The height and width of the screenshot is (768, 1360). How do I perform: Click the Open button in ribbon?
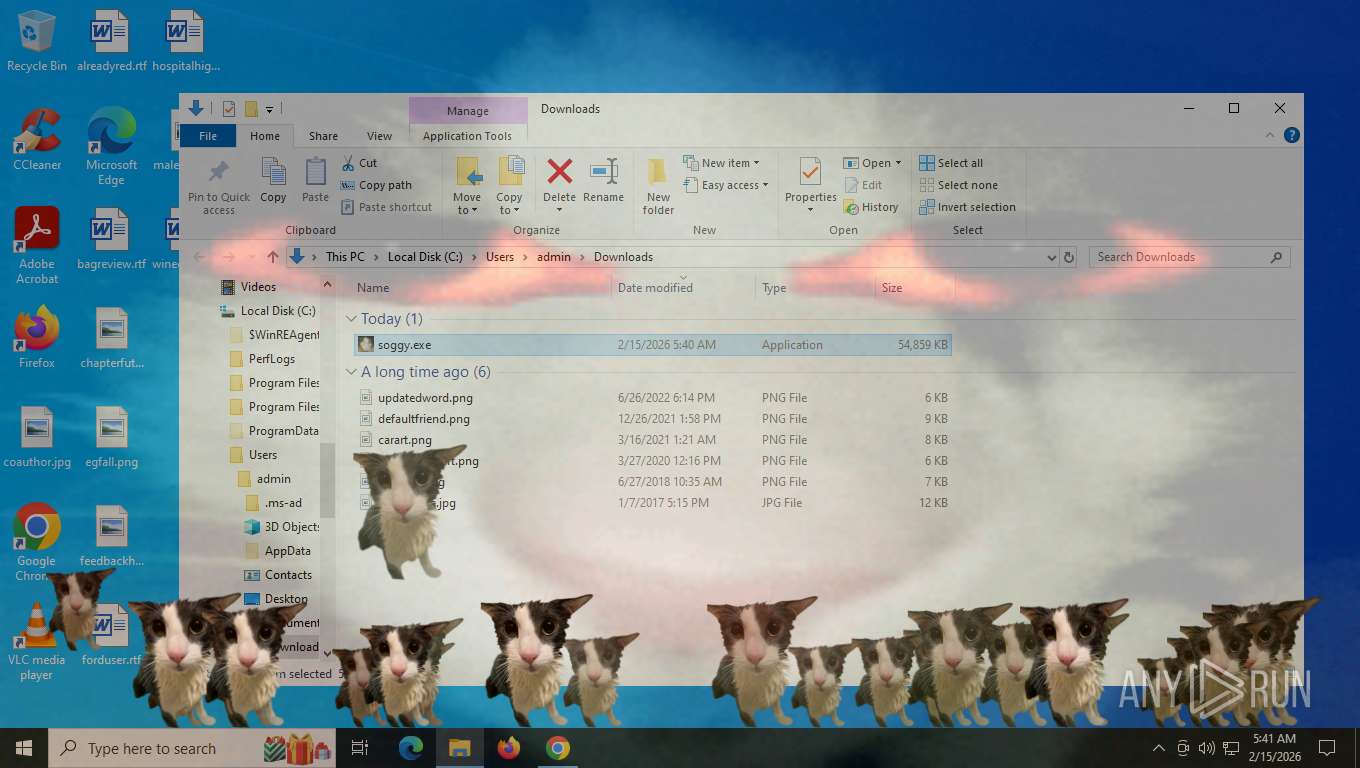coord(872,163)
